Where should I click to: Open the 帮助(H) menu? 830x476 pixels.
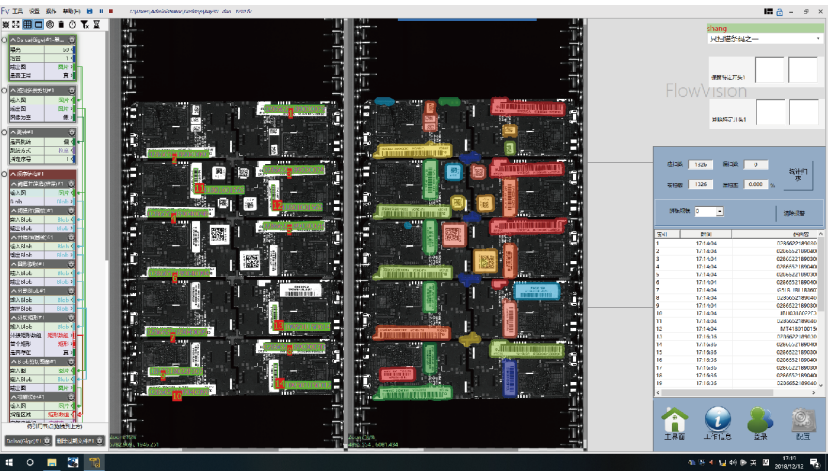click(x=71, y=11)
